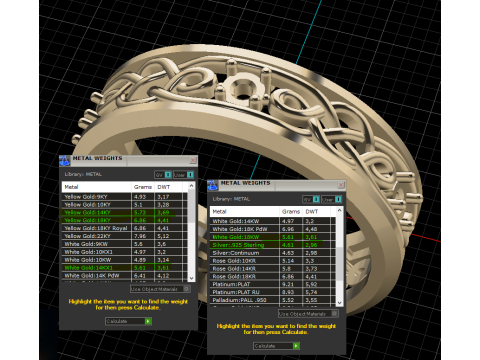Sort by Grams column in Yellow Gold window
Screen dimensions: 480x360
point(143,187)
